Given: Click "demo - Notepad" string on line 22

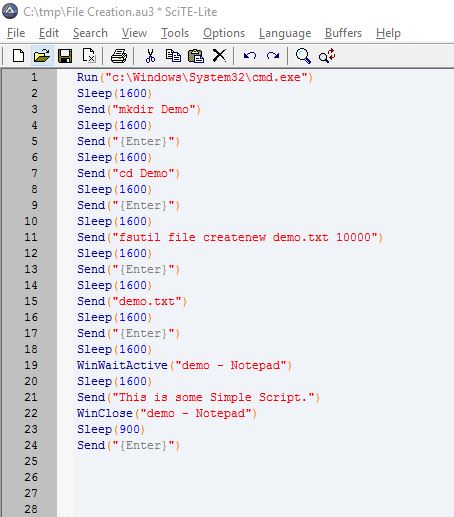Looking at the screenshot, I should (x=196, y=413).
